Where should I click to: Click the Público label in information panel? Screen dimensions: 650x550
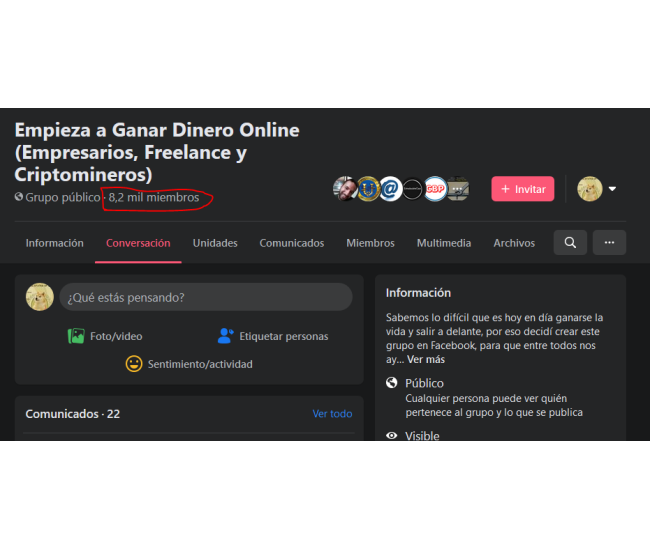click(x=424, y=383)
